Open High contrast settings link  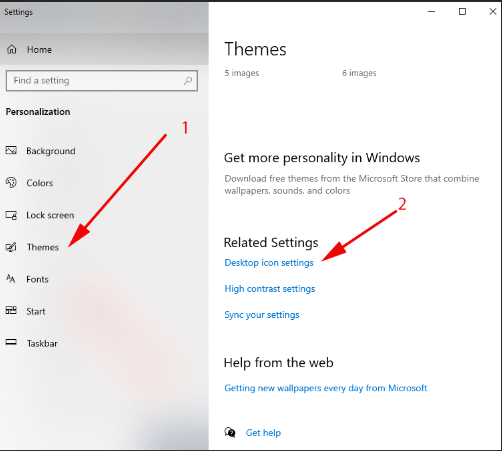pos(270,289)
